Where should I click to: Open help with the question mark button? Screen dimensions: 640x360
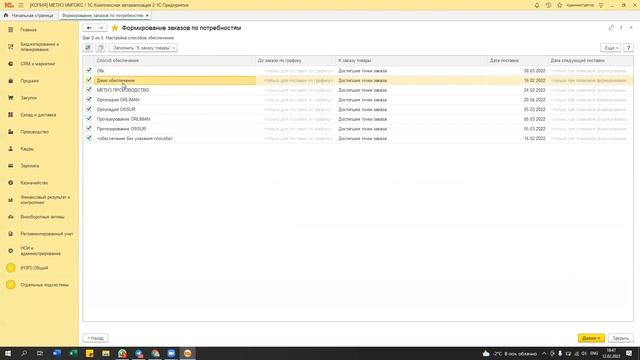[629, 48]
